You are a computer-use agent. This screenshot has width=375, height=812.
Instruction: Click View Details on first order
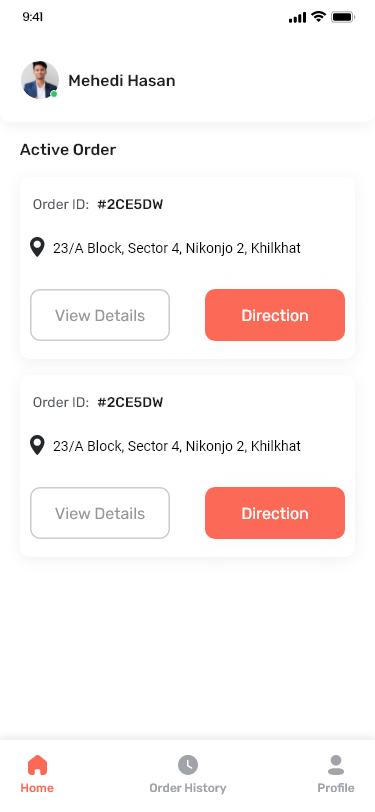[100, 315]
